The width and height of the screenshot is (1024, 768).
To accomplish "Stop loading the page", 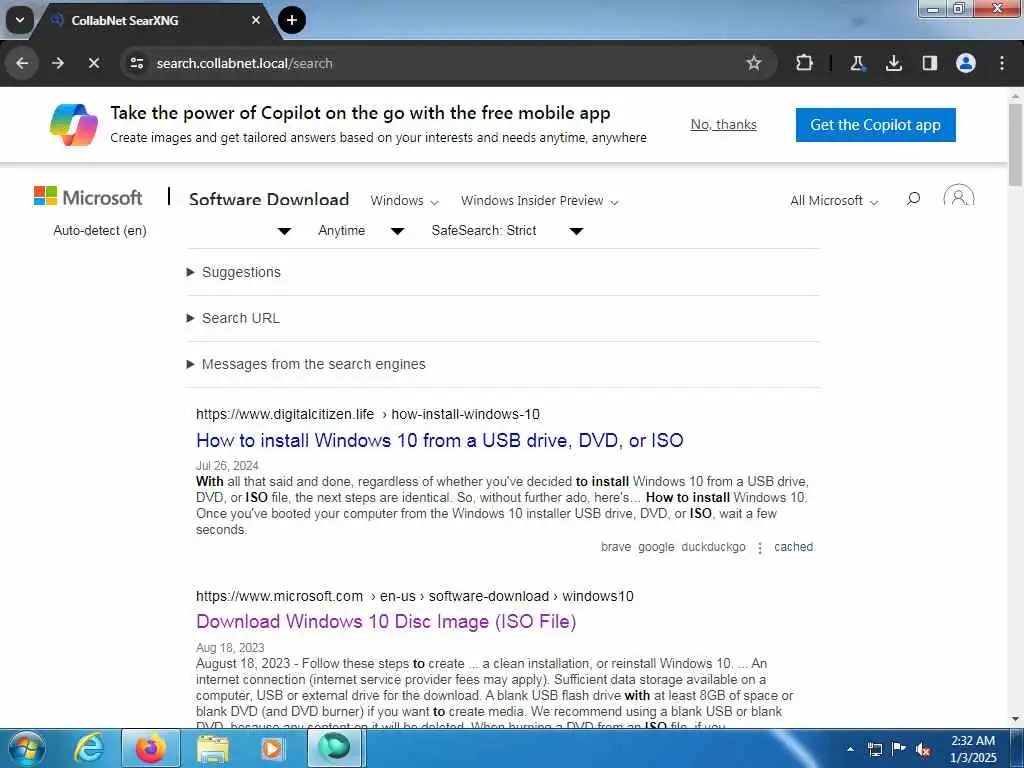I will [93, 63].
